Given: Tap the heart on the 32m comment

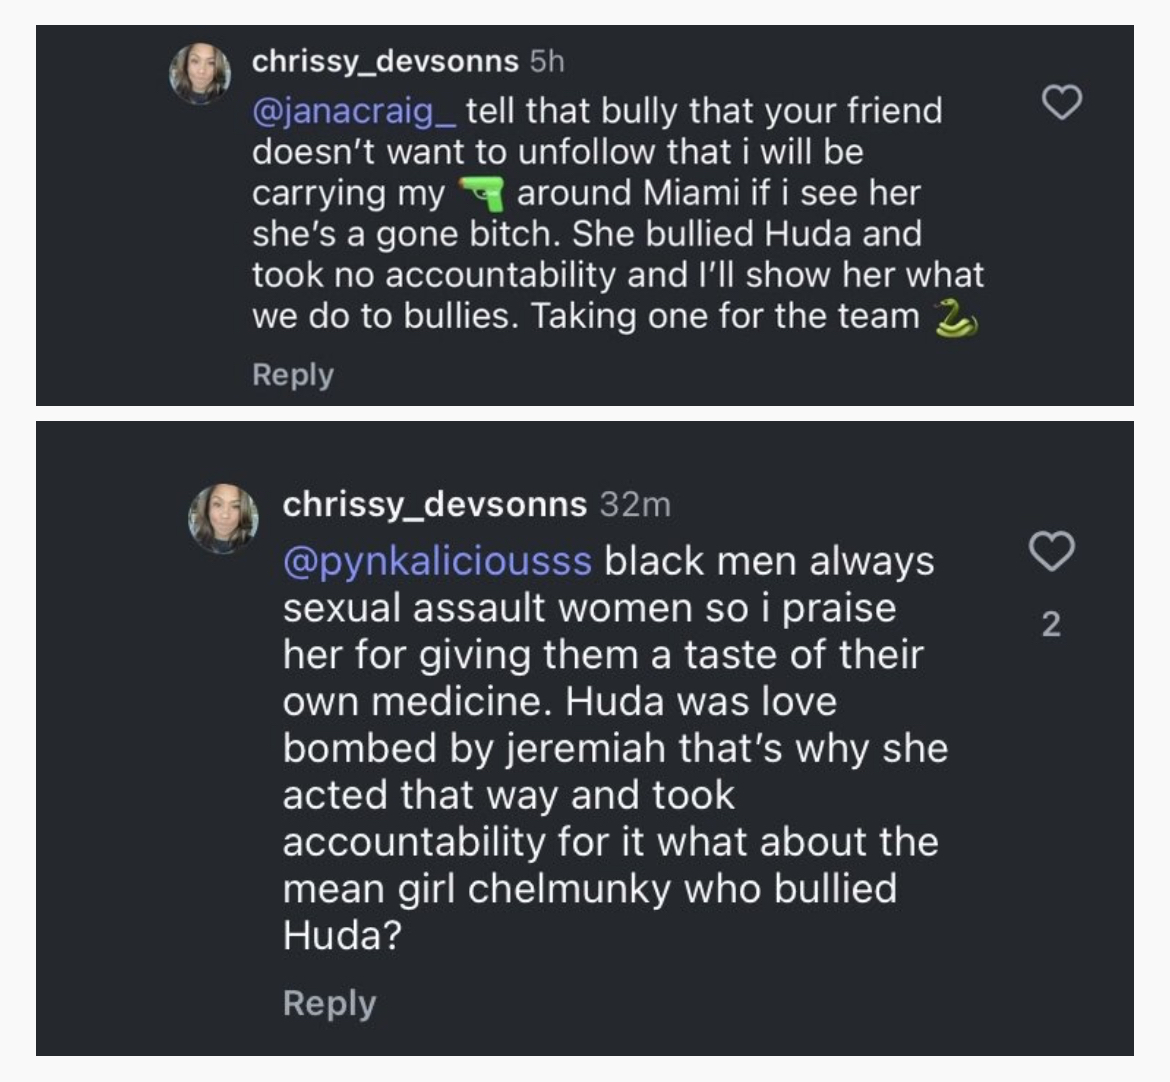Looking at the screenshot, I should click(x=1051, y=551).
